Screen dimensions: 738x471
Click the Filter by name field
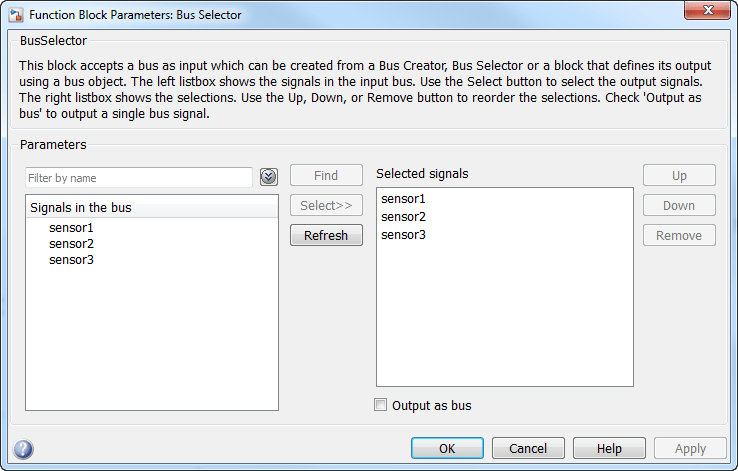pyautogui.click(x=139, y=177)
